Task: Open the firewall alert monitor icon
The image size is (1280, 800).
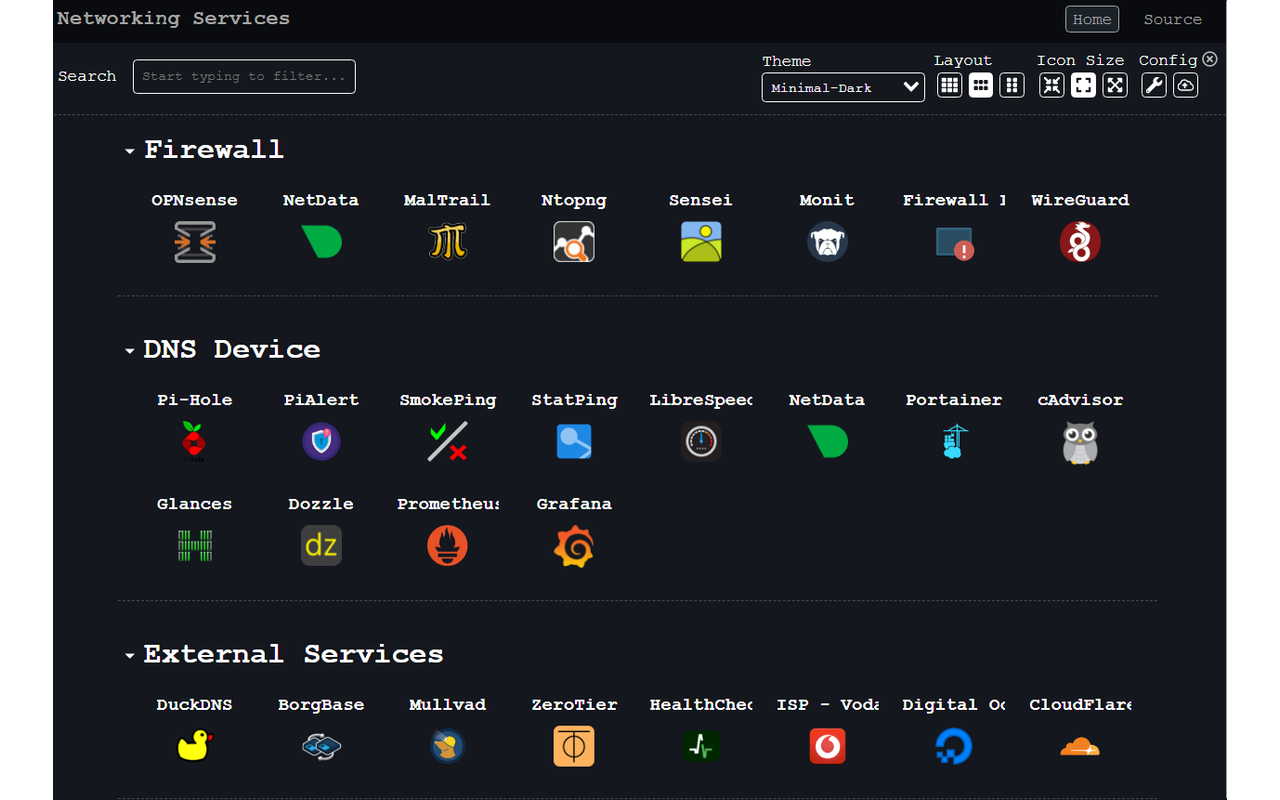Action: 954,242
